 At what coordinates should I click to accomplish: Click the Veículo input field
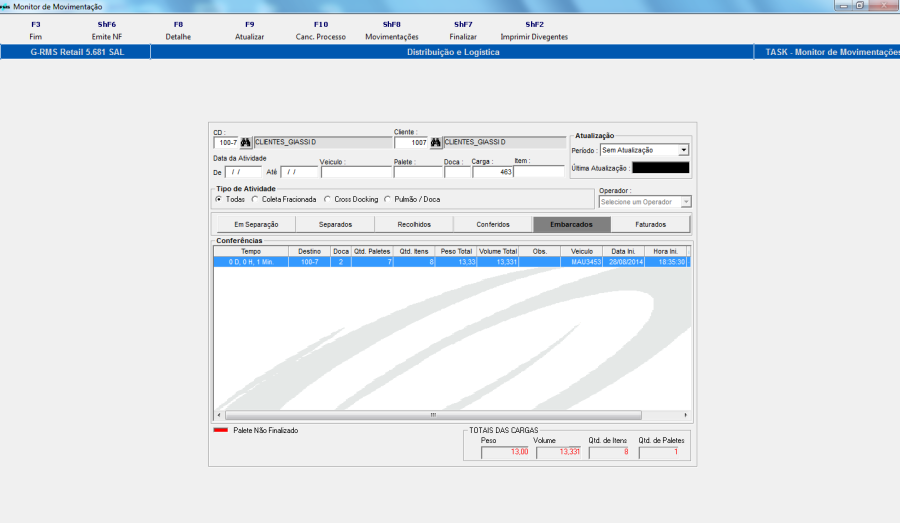click(356, 172)
